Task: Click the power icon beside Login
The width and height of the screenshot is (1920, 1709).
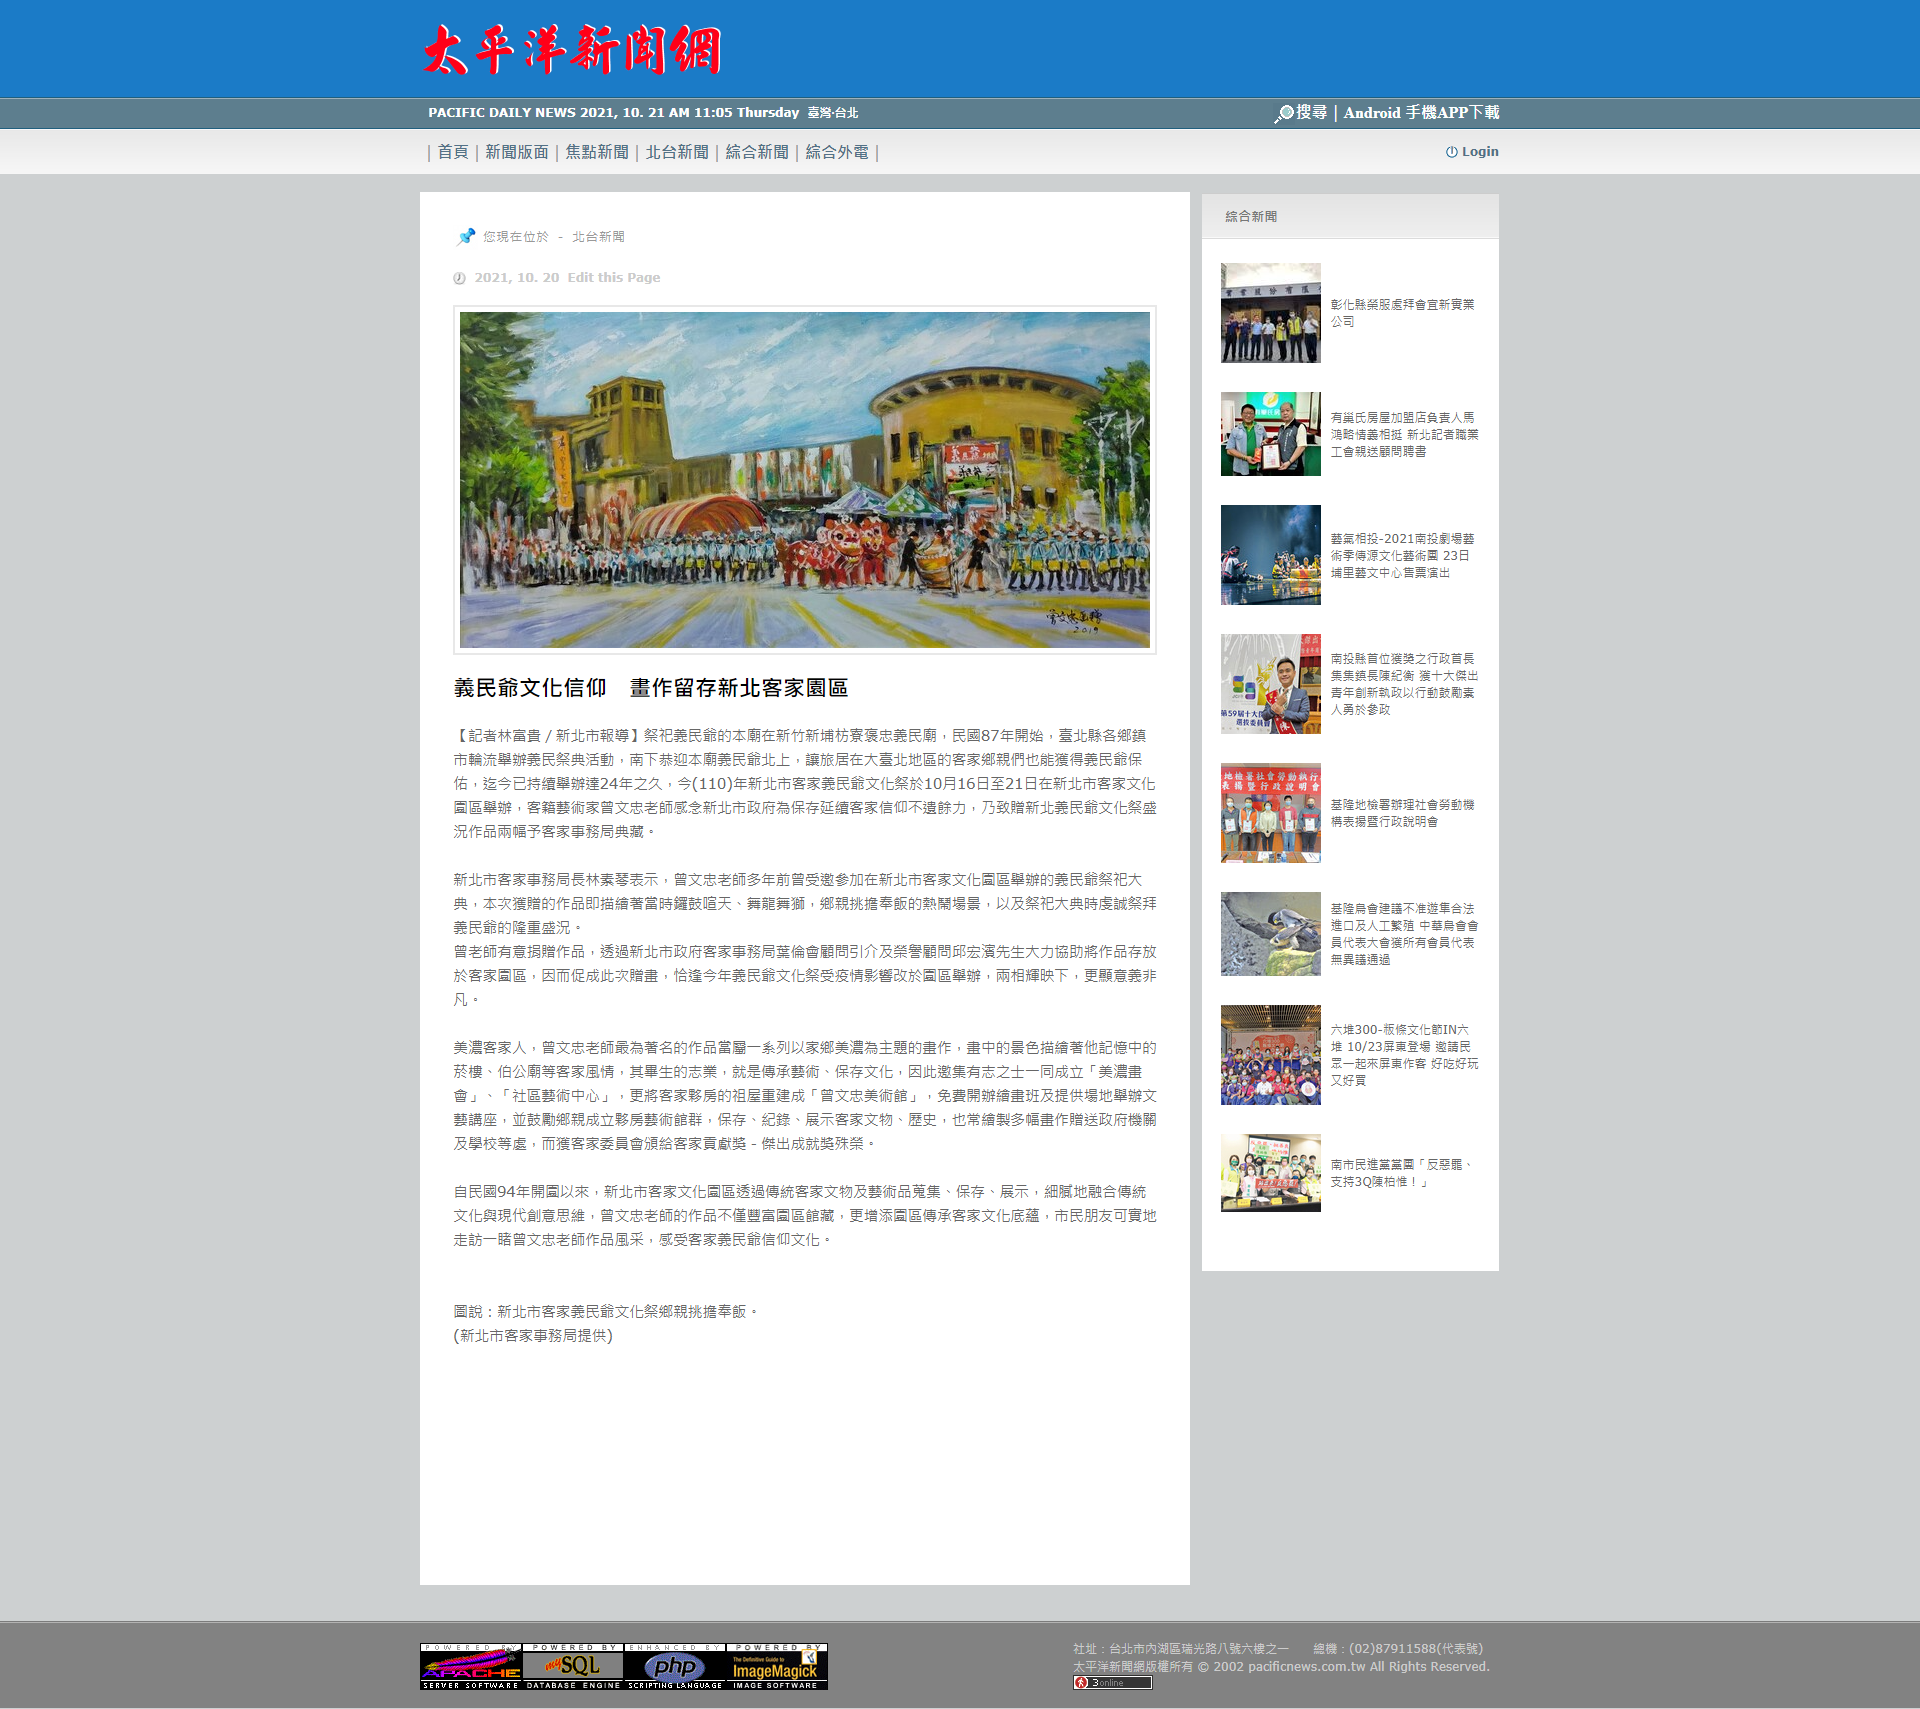Action: [1451, 152]
